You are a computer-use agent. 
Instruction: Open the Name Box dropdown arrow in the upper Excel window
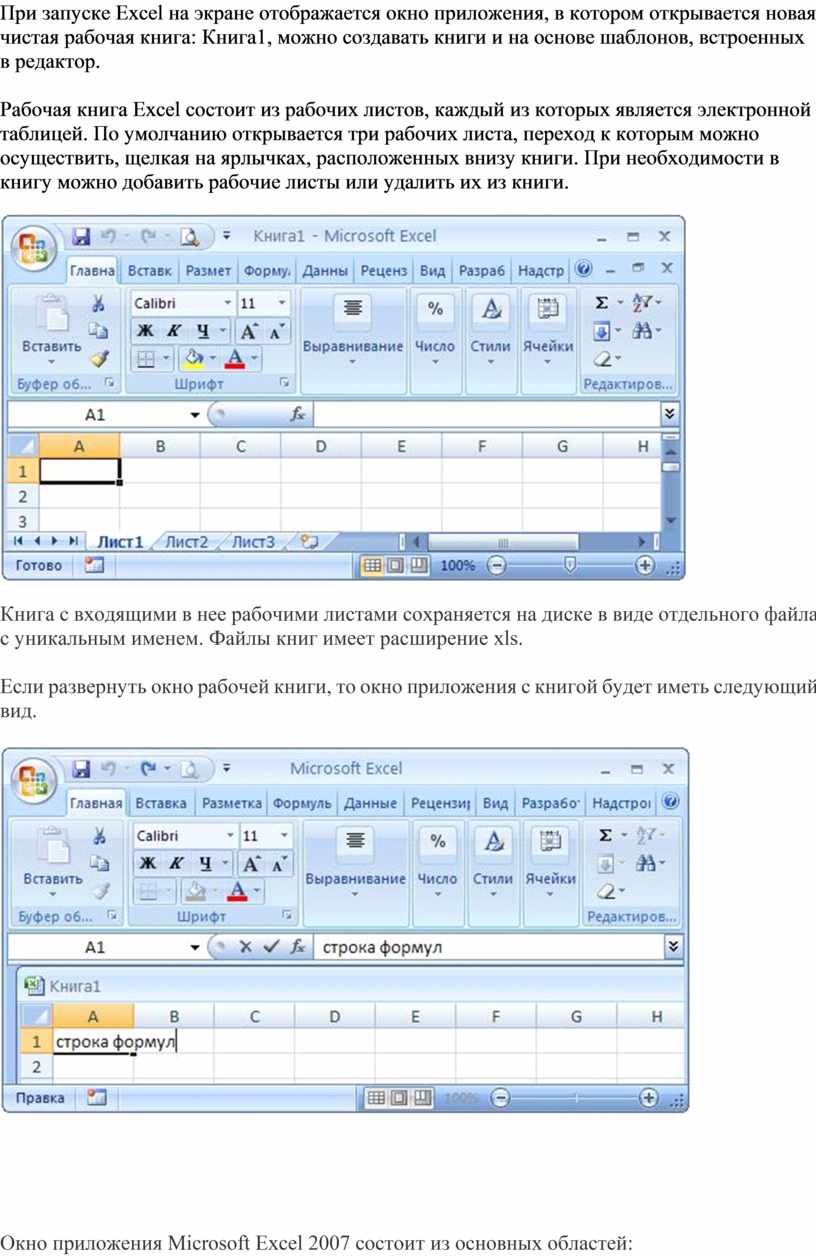tap(194, 414)
